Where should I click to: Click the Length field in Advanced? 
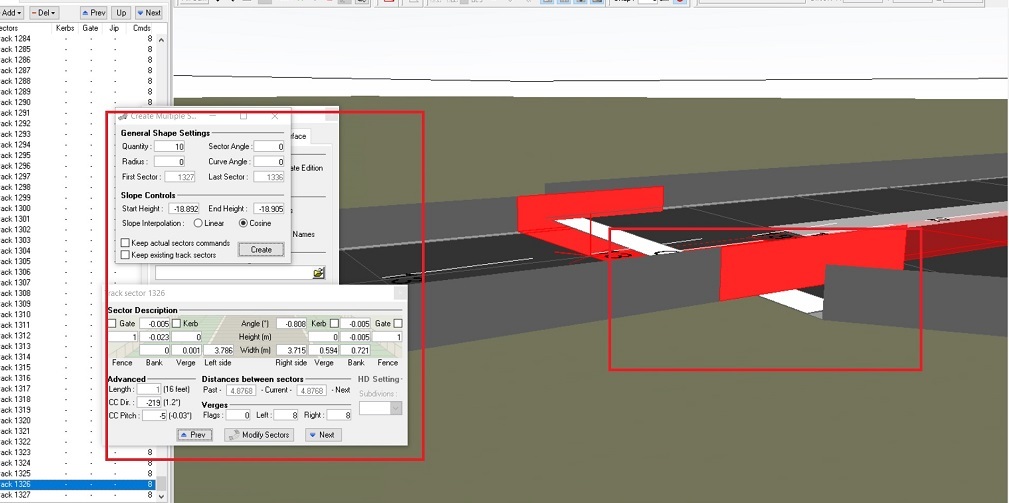click(149, 389)
